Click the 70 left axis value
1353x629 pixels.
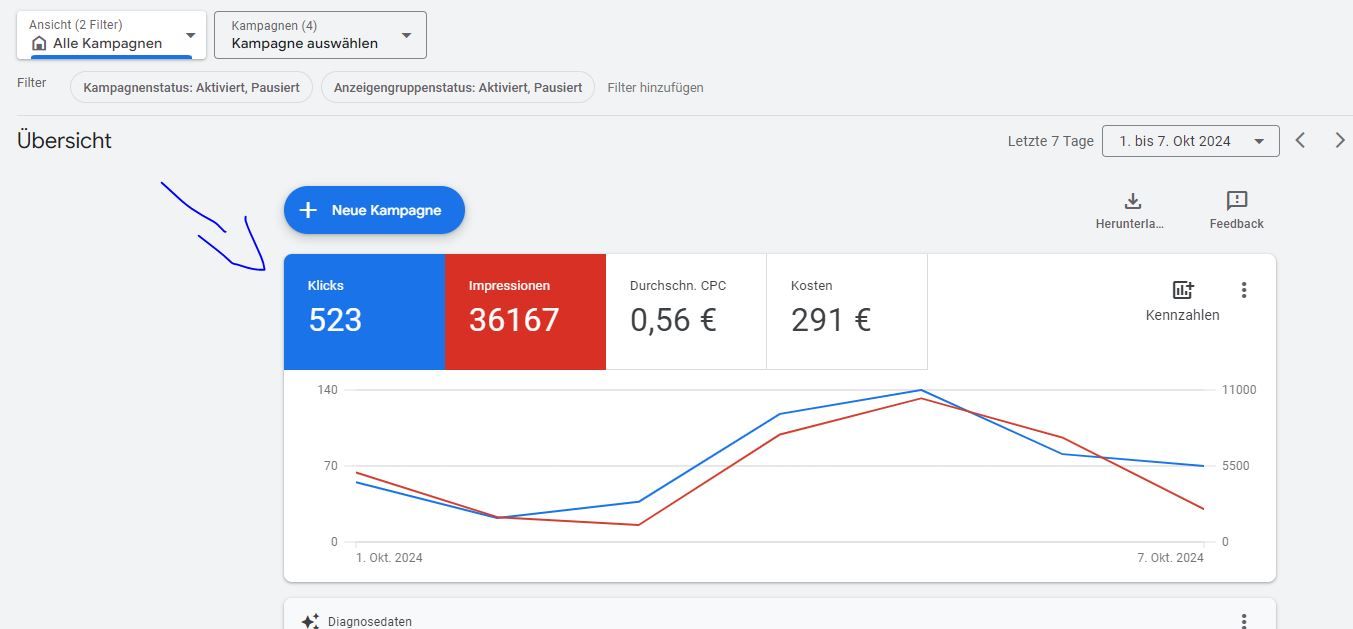pyautogui.click(x=330, y=466)
